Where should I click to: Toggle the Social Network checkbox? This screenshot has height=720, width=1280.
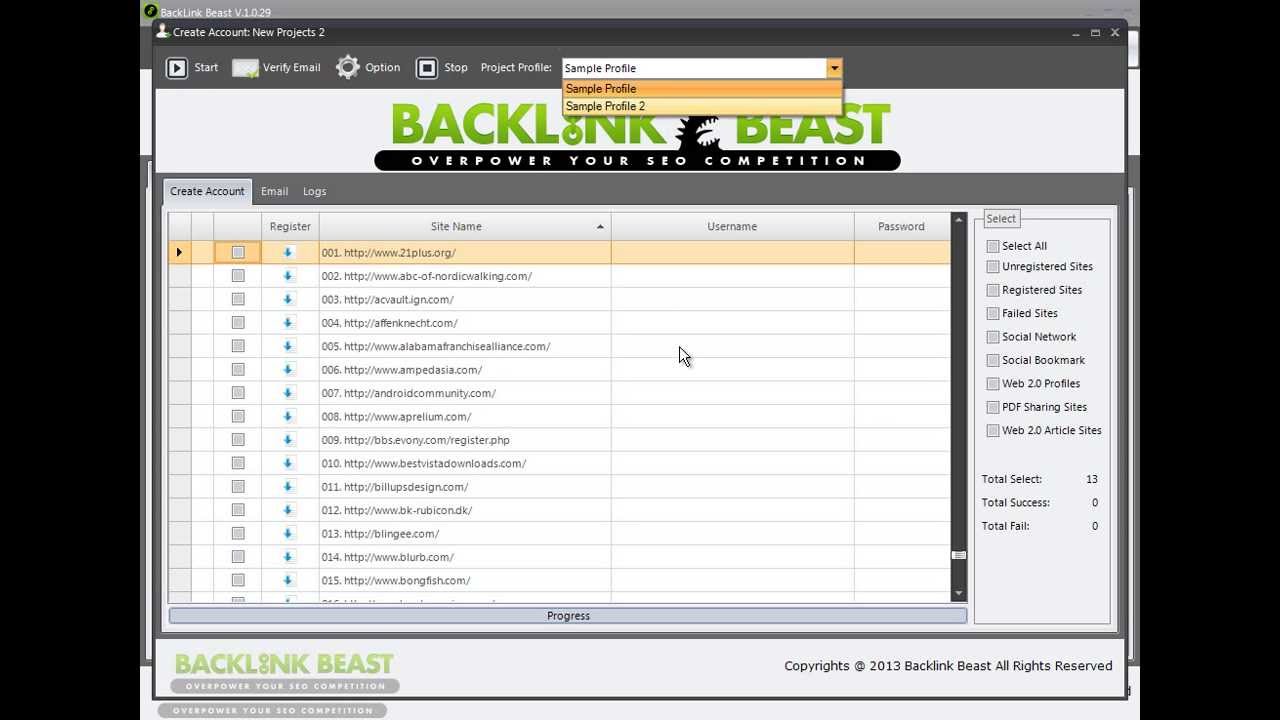click(x=993, y=337)
